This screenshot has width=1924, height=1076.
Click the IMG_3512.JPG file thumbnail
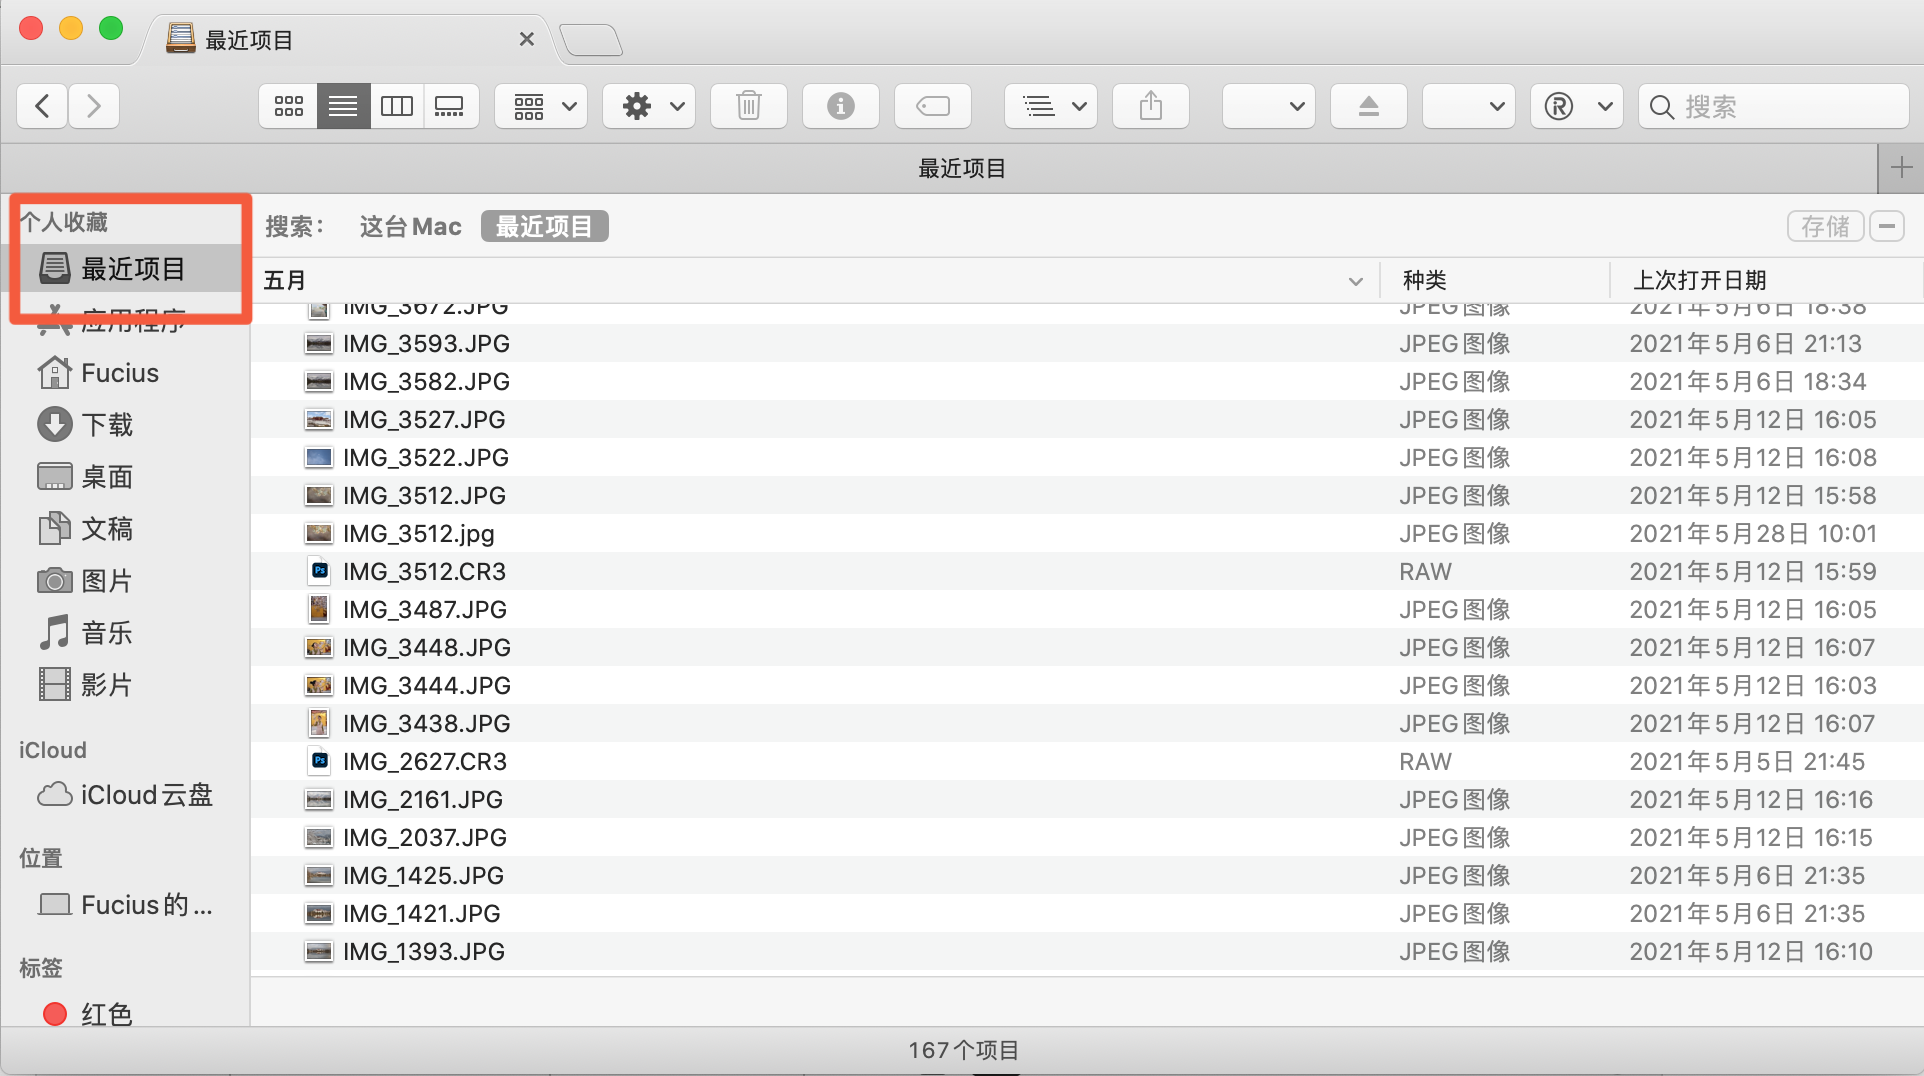tap(319, 496)
